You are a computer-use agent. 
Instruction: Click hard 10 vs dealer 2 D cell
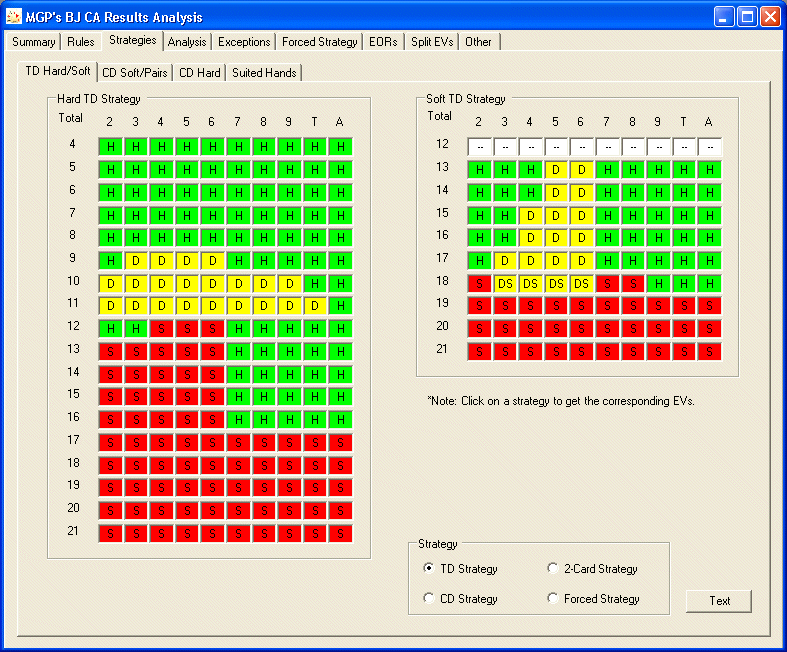tap(110, 284)
